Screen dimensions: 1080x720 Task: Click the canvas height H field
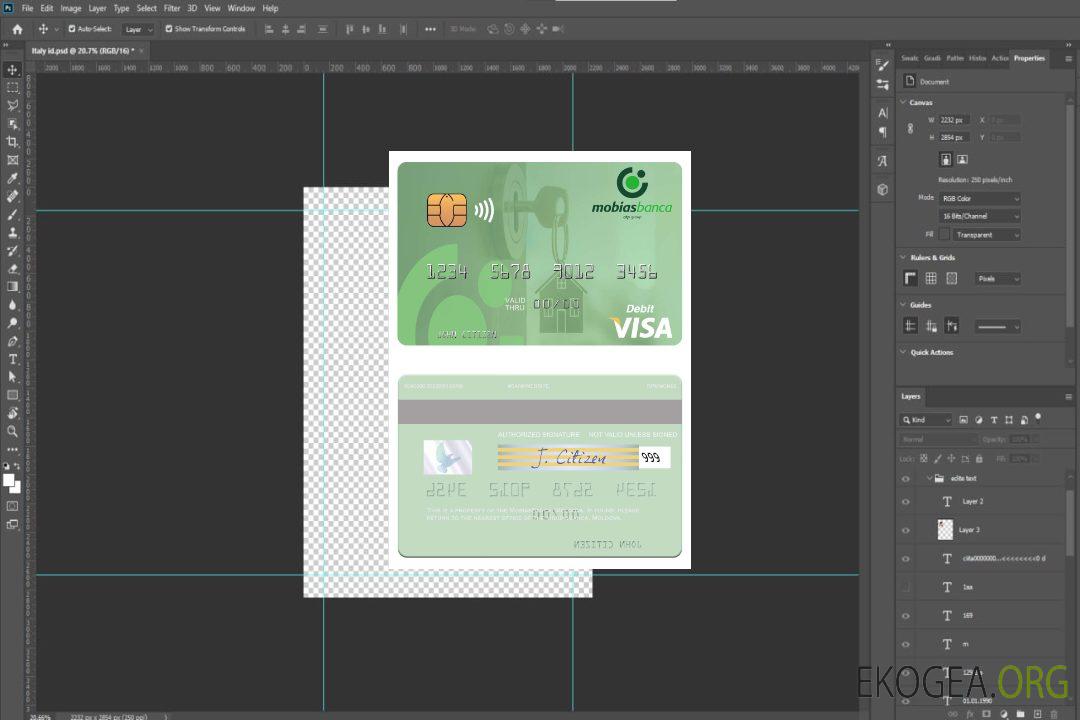click(954, 137)
